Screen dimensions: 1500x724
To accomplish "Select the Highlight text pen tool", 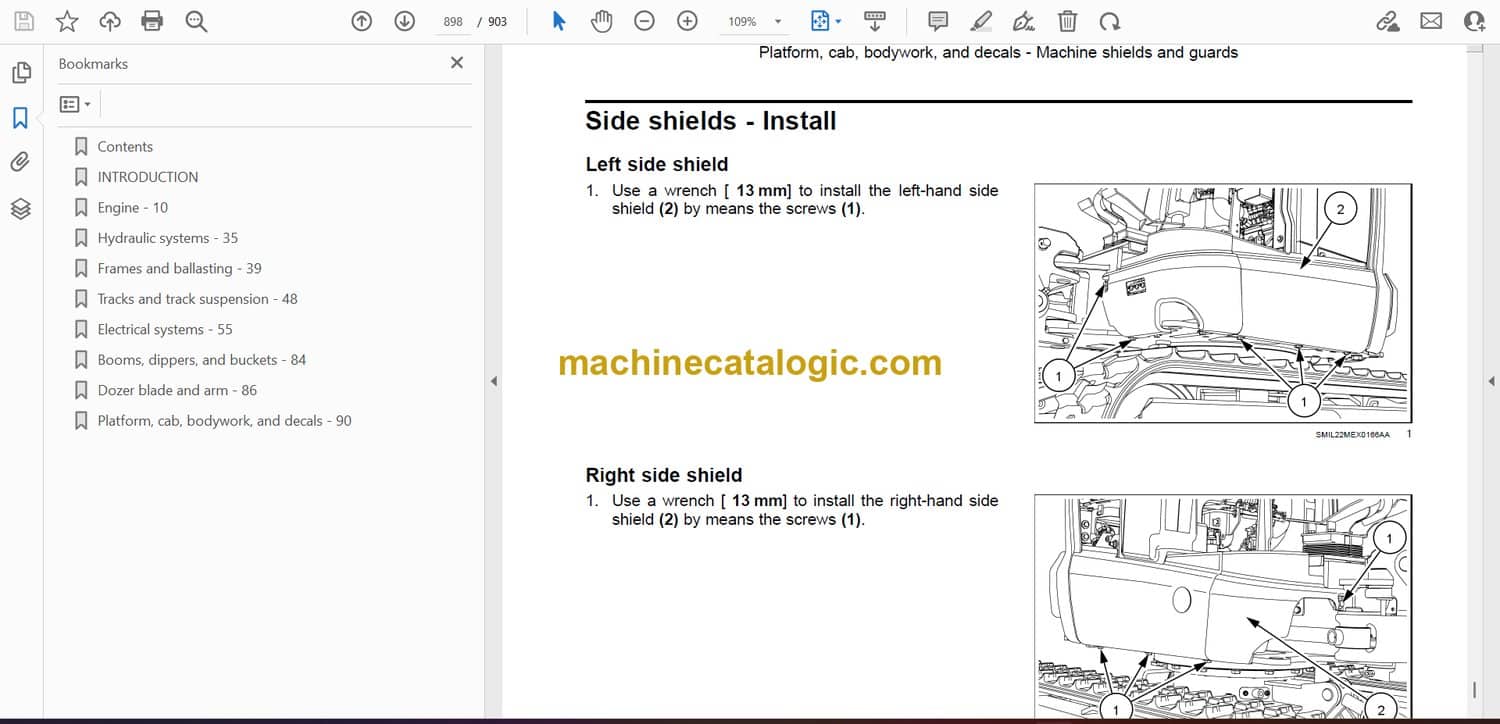I will click(981, 21).
